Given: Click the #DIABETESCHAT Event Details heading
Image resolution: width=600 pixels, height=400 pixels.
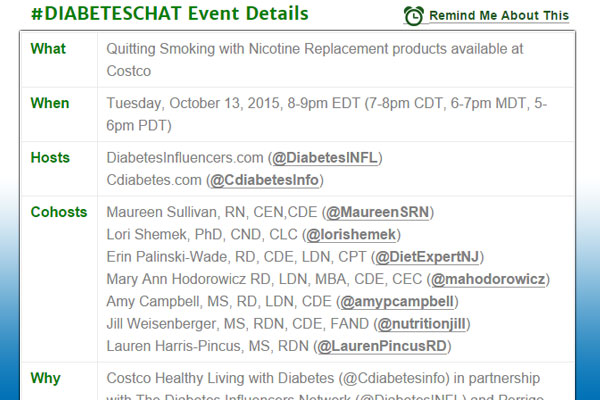Looking at the screenshot, I should [x=170, y=14].
